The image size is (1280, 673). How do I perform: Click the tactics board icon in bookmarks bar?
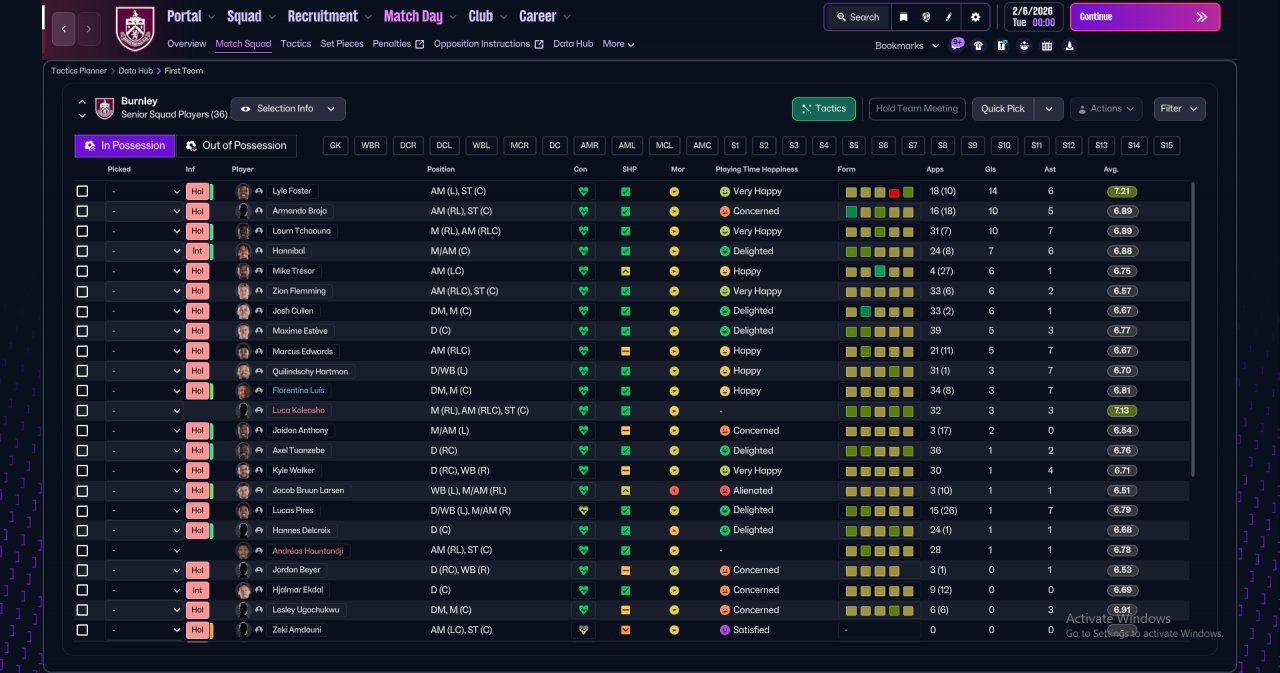[x=1001, y=45]
